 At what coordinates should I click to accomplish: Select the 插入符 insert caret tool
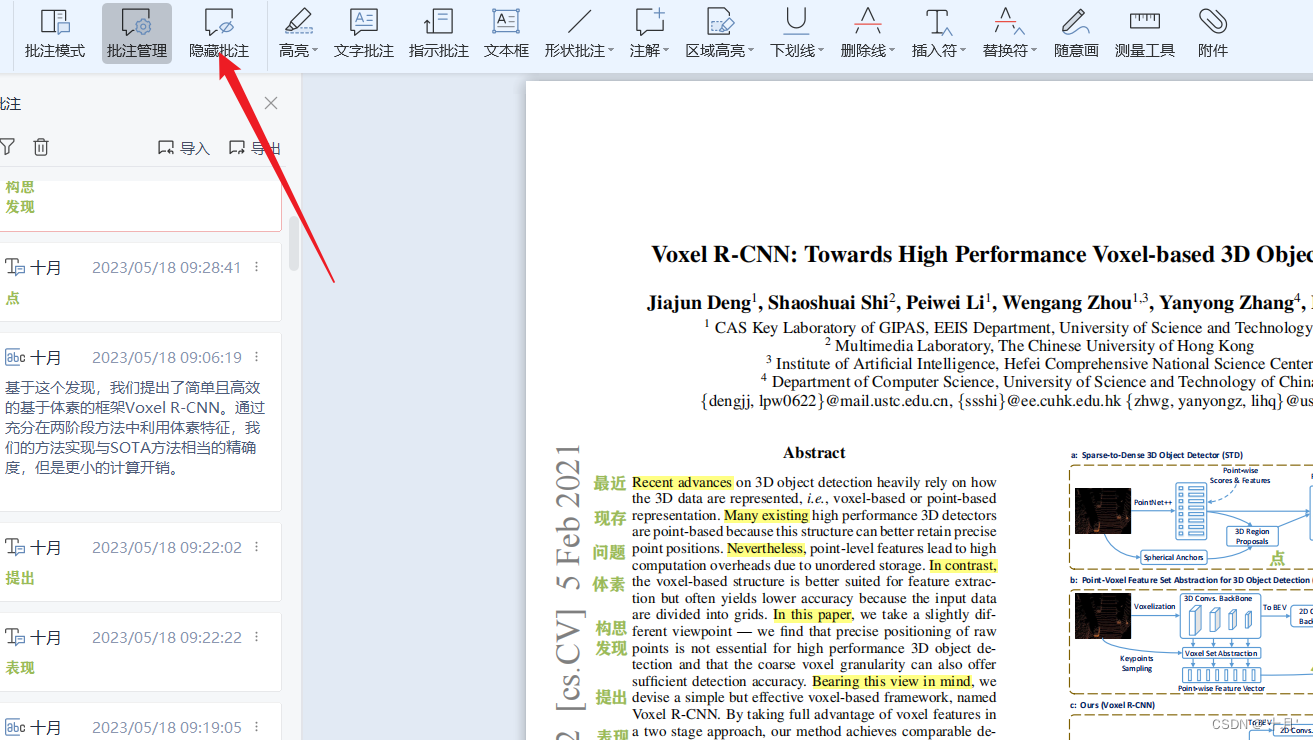(934, 33)
